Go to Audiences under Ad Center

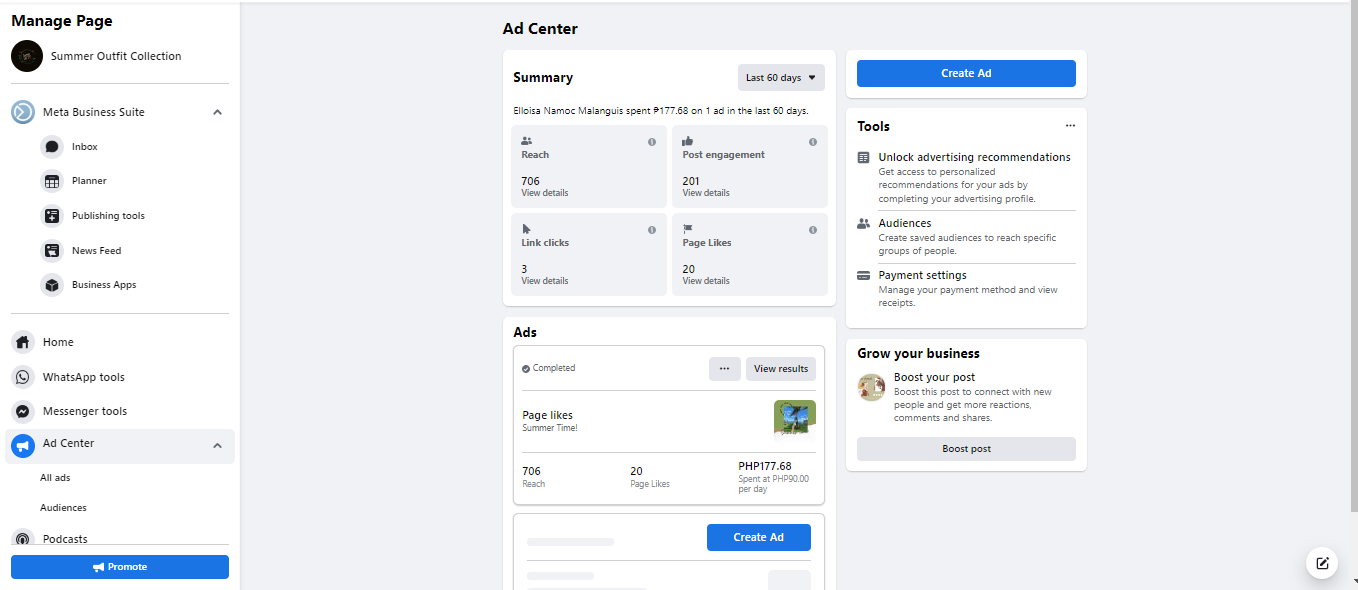[63, 508]
